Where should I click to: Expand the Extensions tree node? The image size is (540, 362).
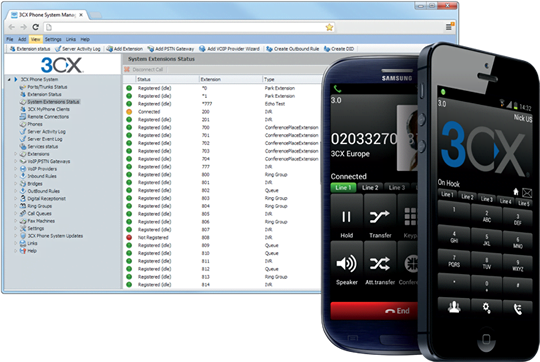[15, 154]
